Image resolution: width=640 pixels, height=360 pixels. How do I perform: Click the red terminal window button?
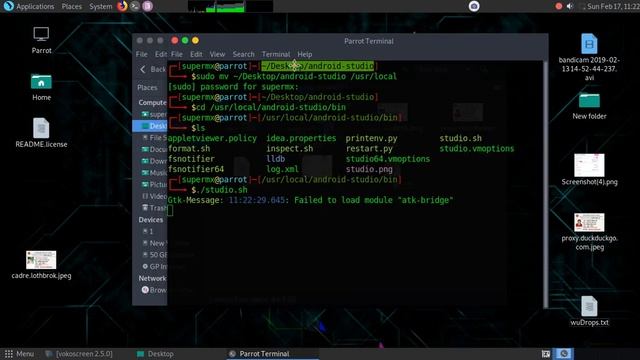click(175, 40)
